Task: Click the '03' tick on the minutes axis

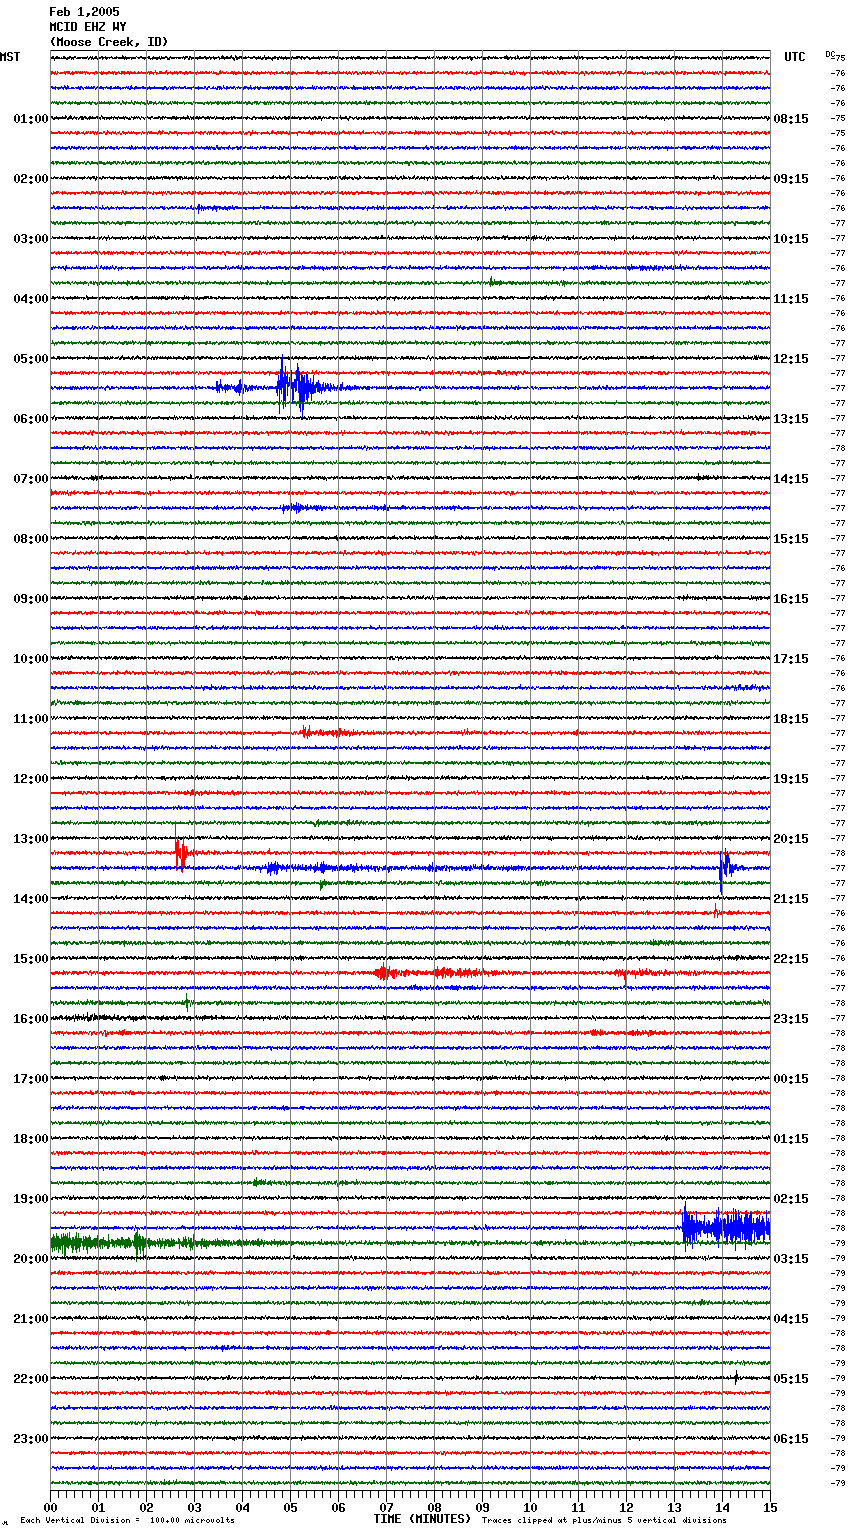Action: [x=195, y=1507]
